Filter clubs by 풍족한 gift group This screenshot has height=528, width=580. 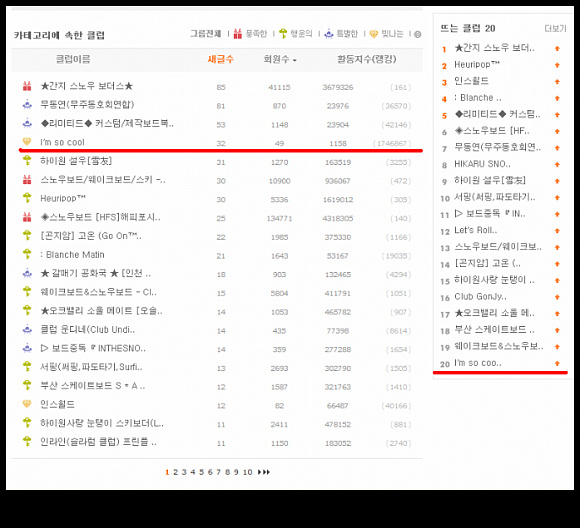[250, 34]
